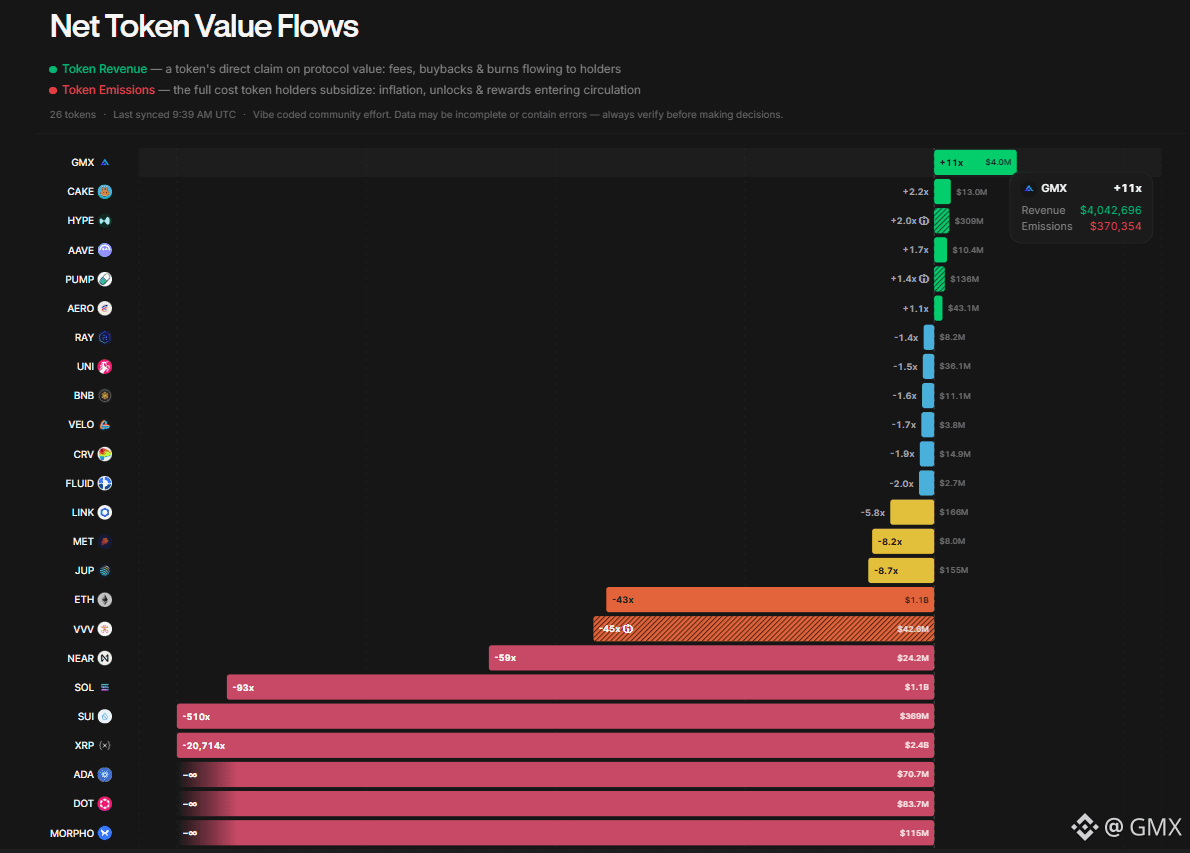Click the AAVE token icon
Viewport: 1190px width, 853px height.
(105, 250)
